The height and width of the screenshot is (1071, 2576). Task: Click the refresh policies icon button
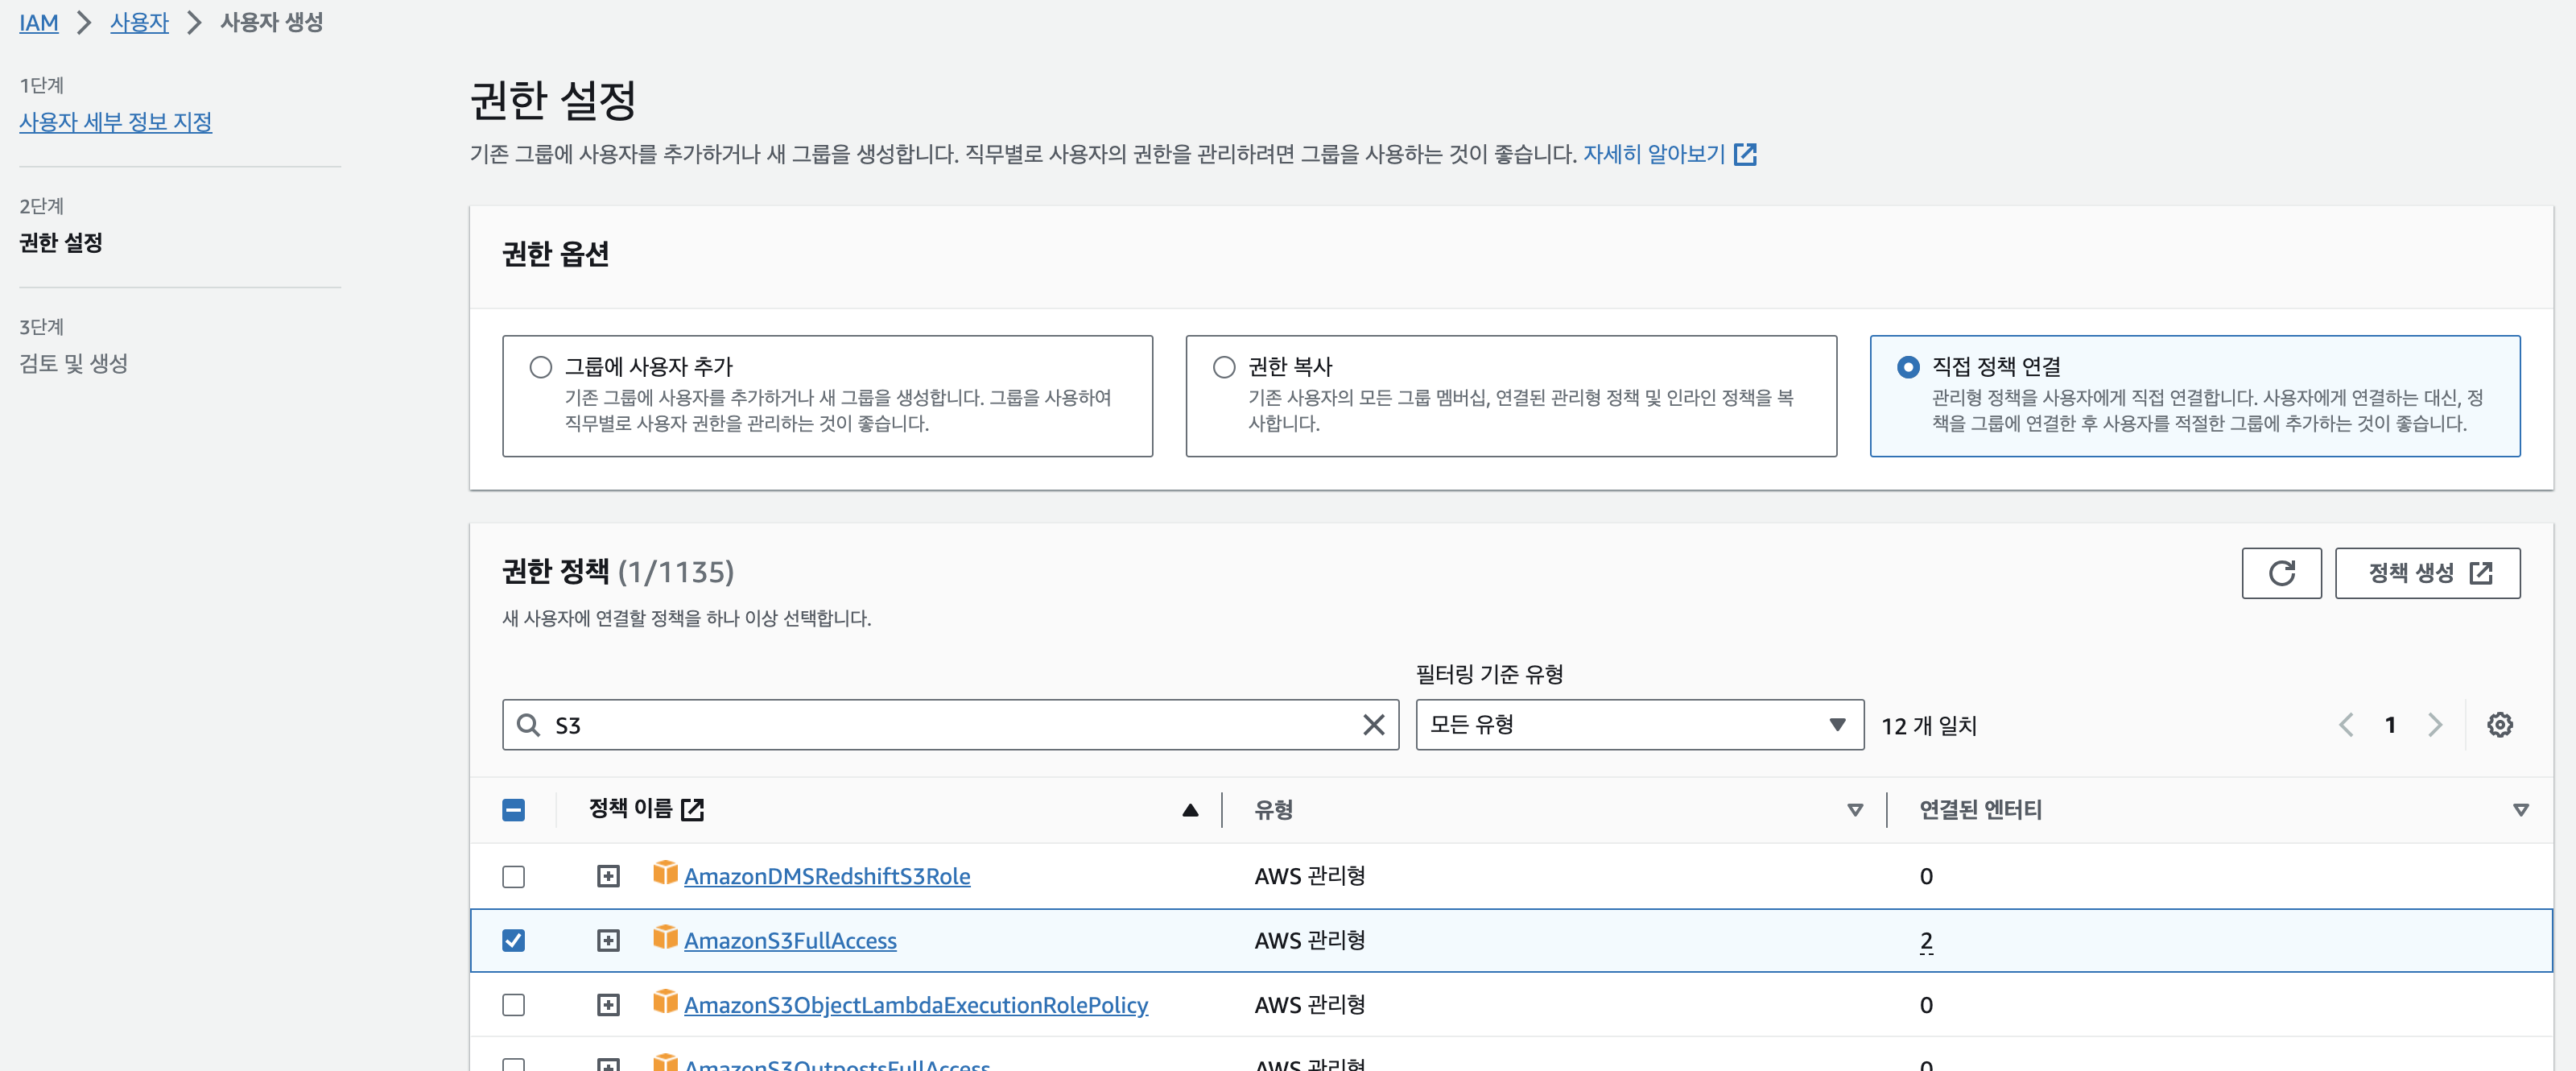pyautogui.click(x=2280, y=573)
